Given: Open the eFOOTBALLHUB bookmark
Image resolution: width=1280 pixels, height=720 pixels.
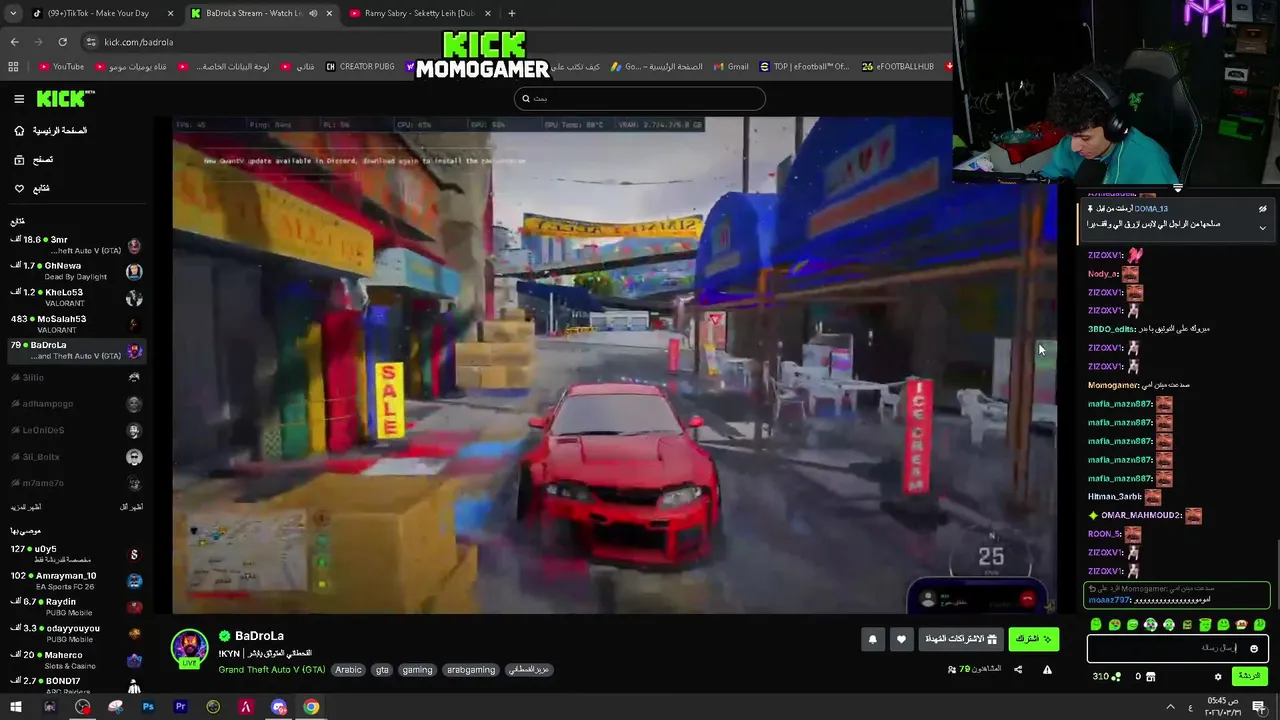Looking at the screenshot, I should coord(897,67).
